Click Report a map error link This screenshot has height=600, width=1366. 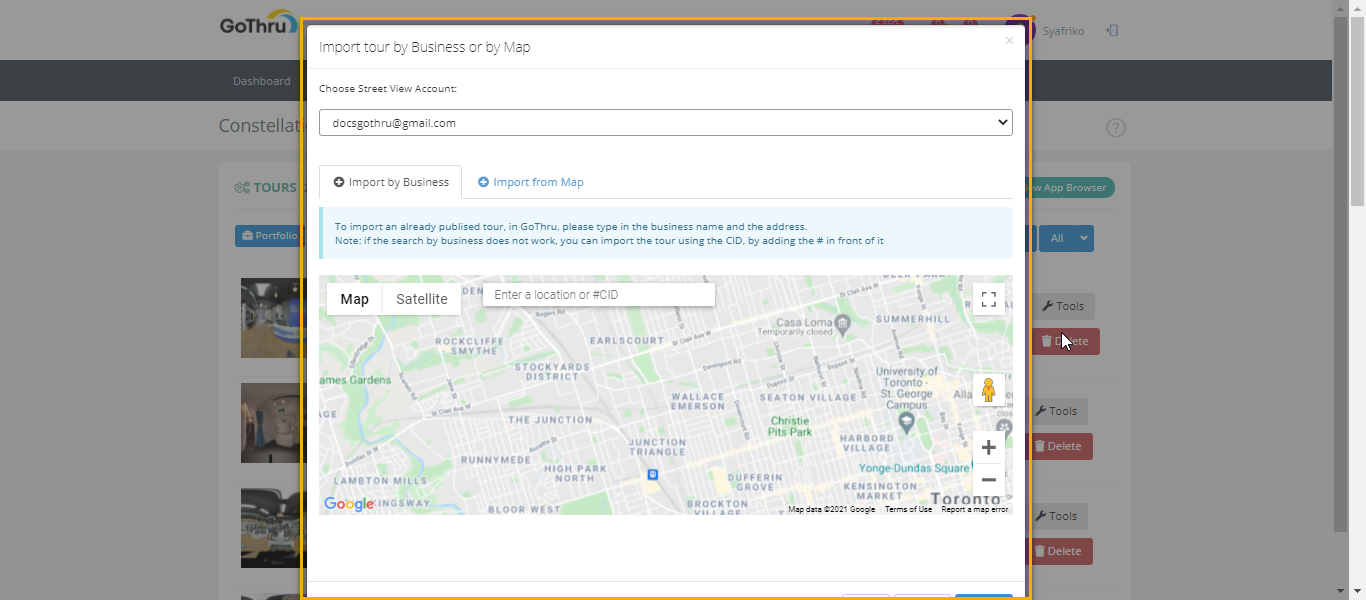click(x=975, y=509)
